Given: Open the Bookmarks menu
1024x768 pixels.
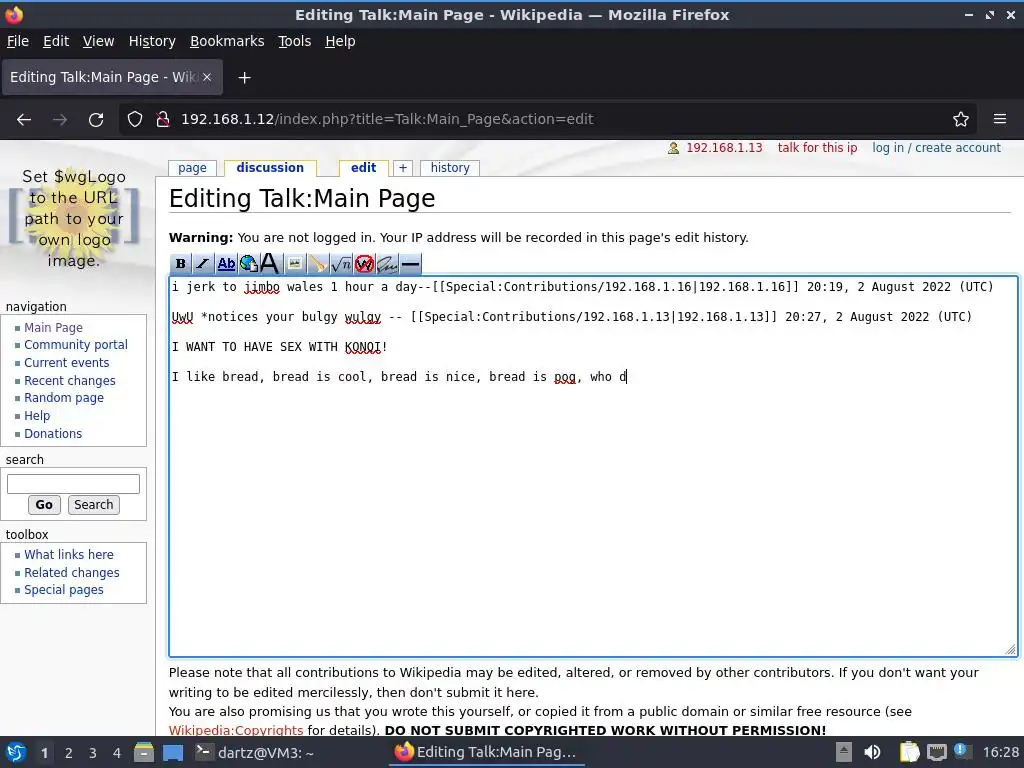Looking at the screenshot, I should point(227,41).
